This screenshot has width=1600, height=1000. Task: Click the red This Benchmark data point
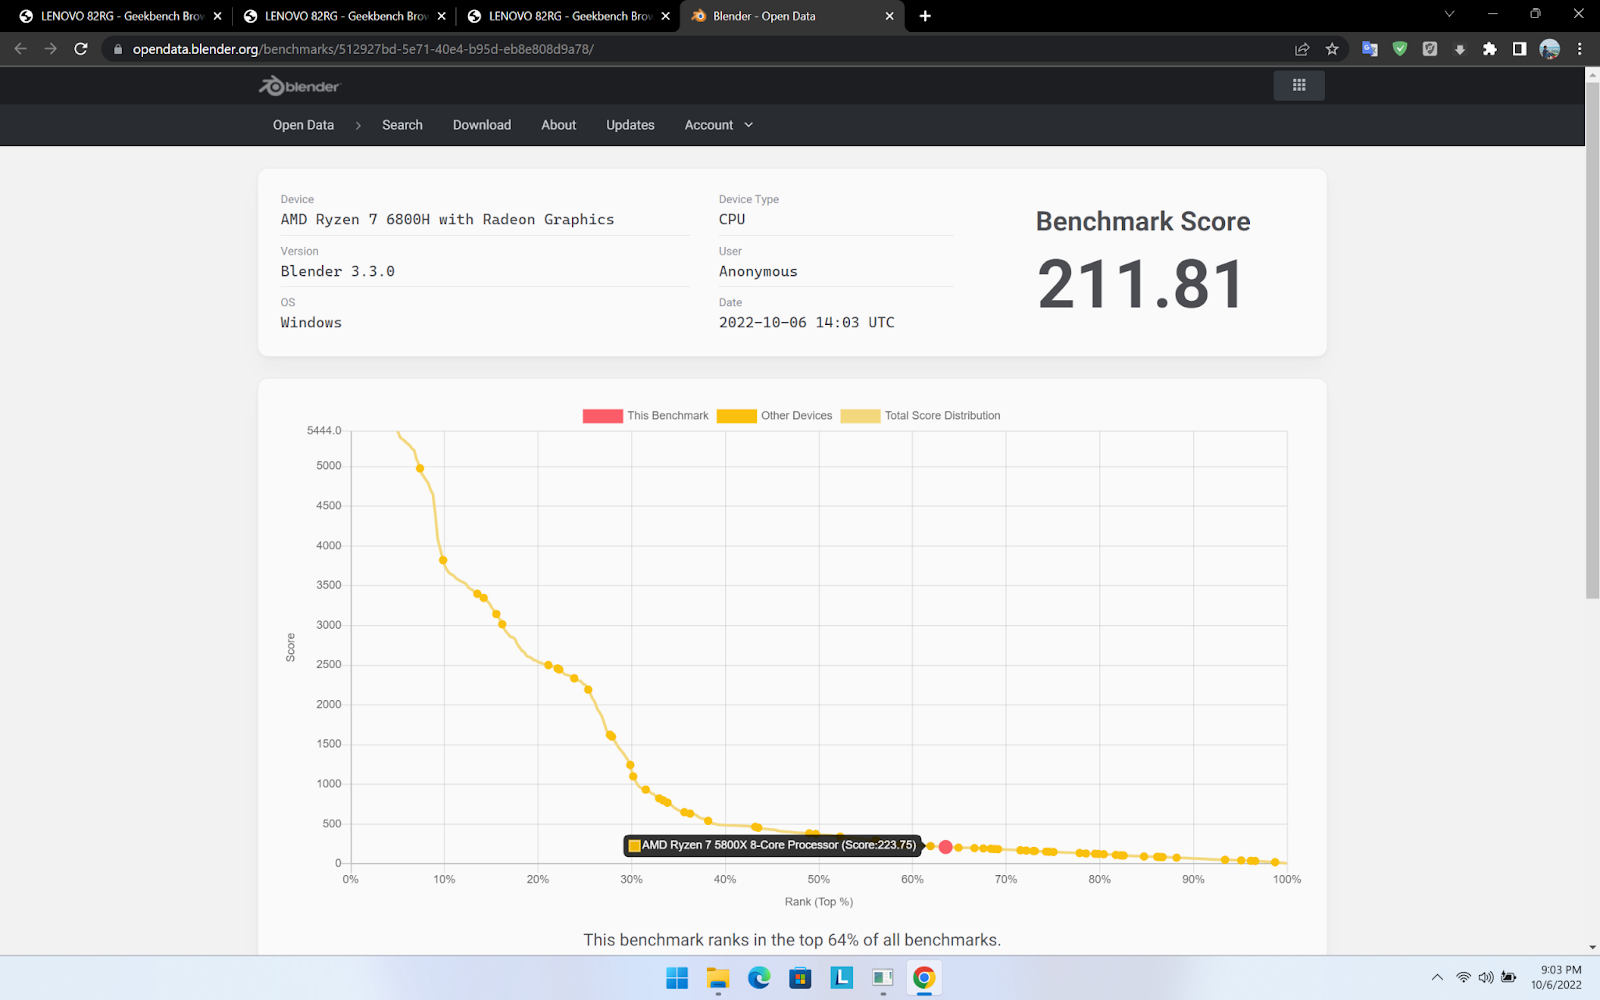pos(946,847)
